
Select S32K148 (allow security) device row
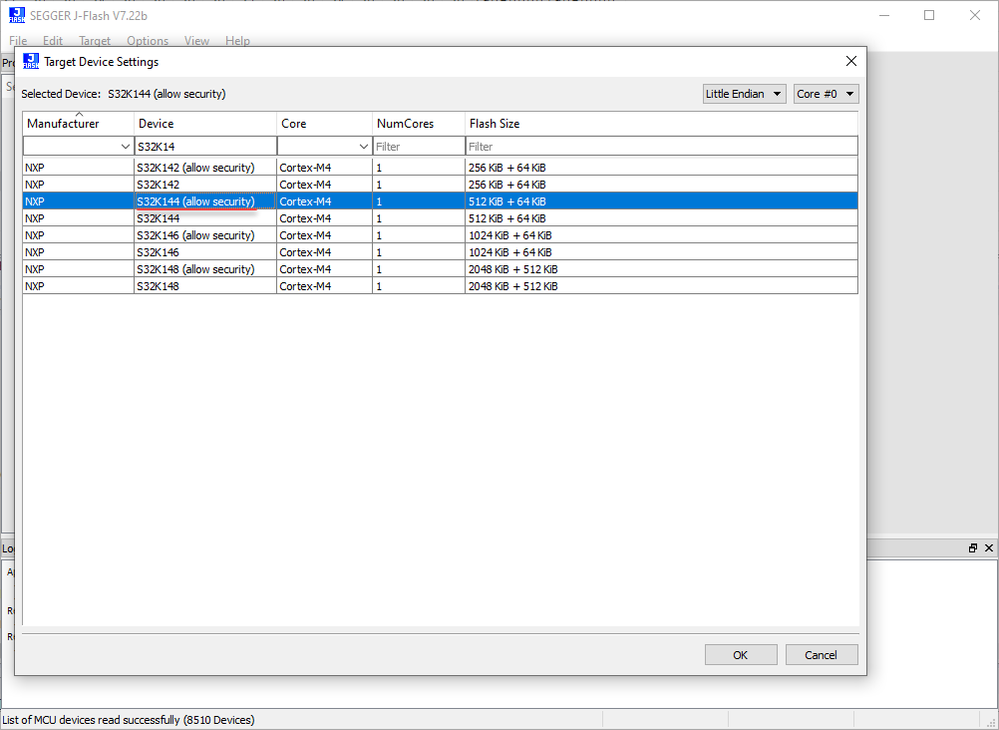click(440, 269)
